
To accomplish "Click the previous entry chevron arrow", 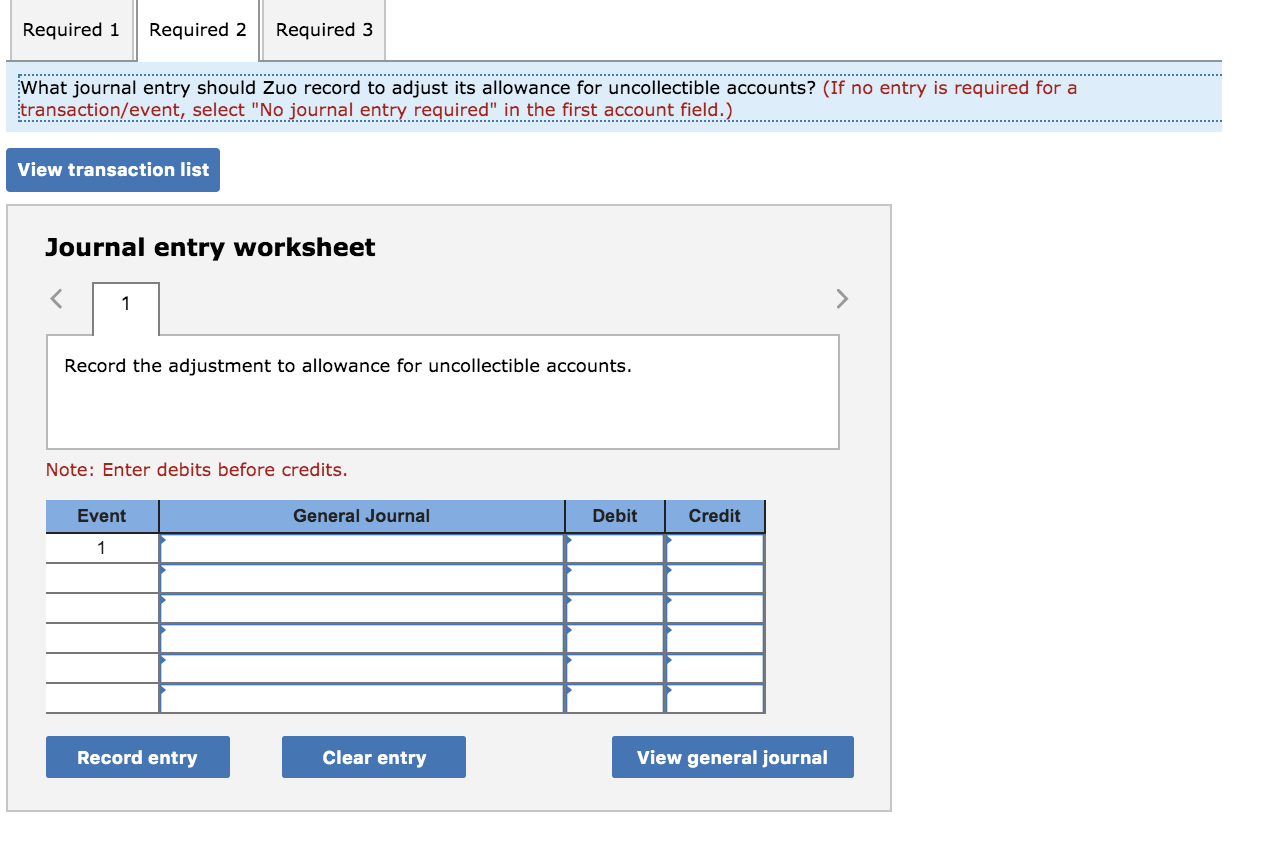I will point(56,298).
